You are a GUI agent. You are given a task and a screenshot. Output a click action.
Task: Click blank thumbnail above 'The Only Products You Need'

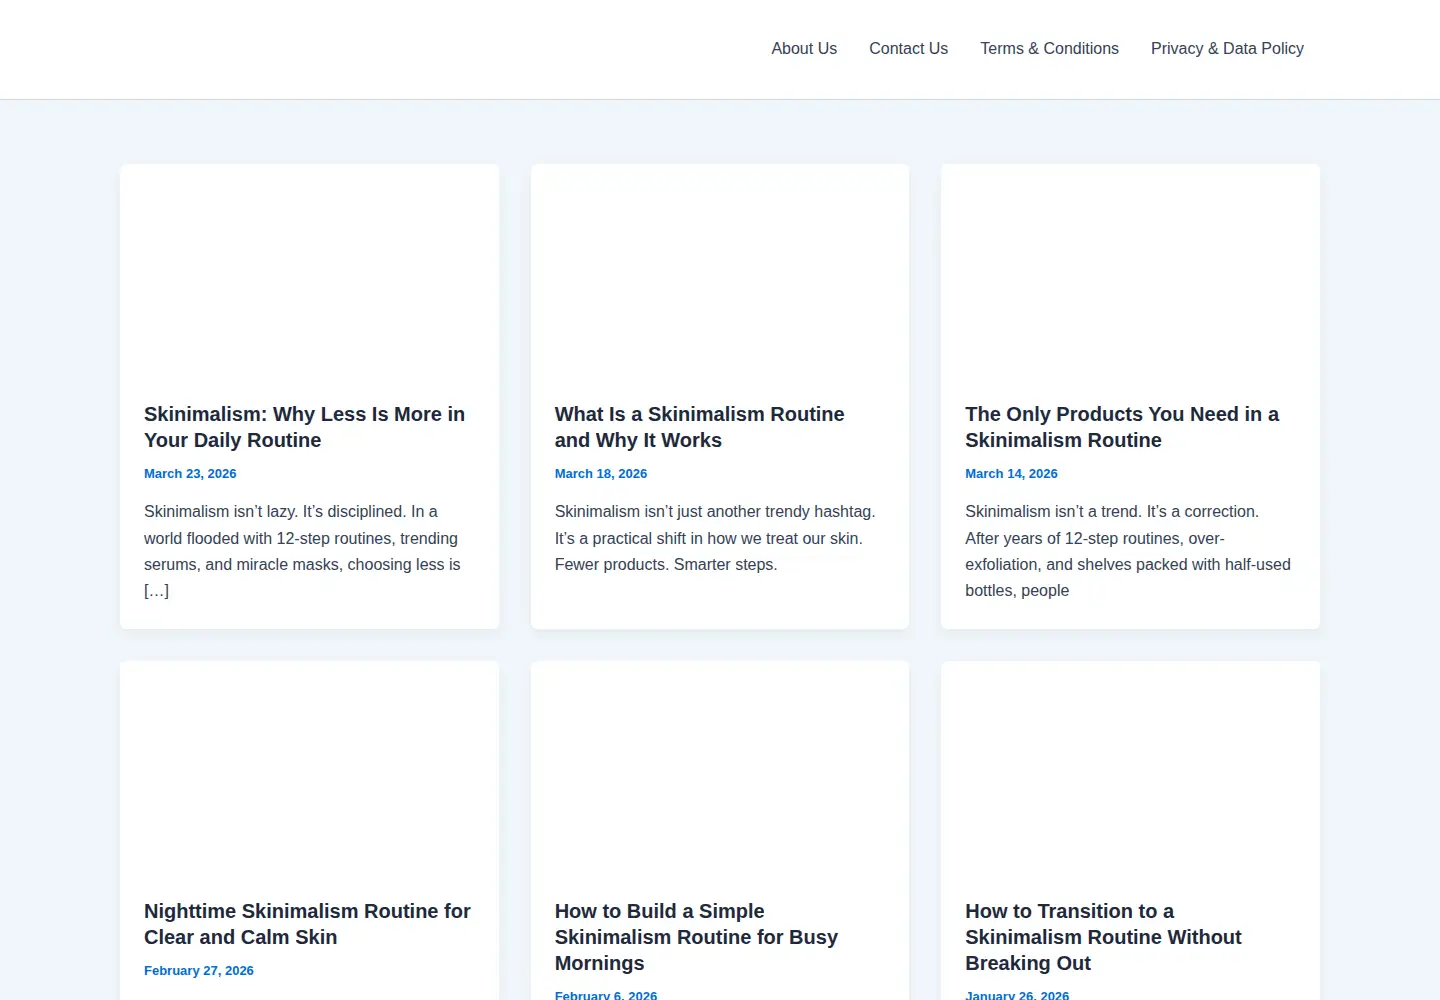(x=1130, y=271)
